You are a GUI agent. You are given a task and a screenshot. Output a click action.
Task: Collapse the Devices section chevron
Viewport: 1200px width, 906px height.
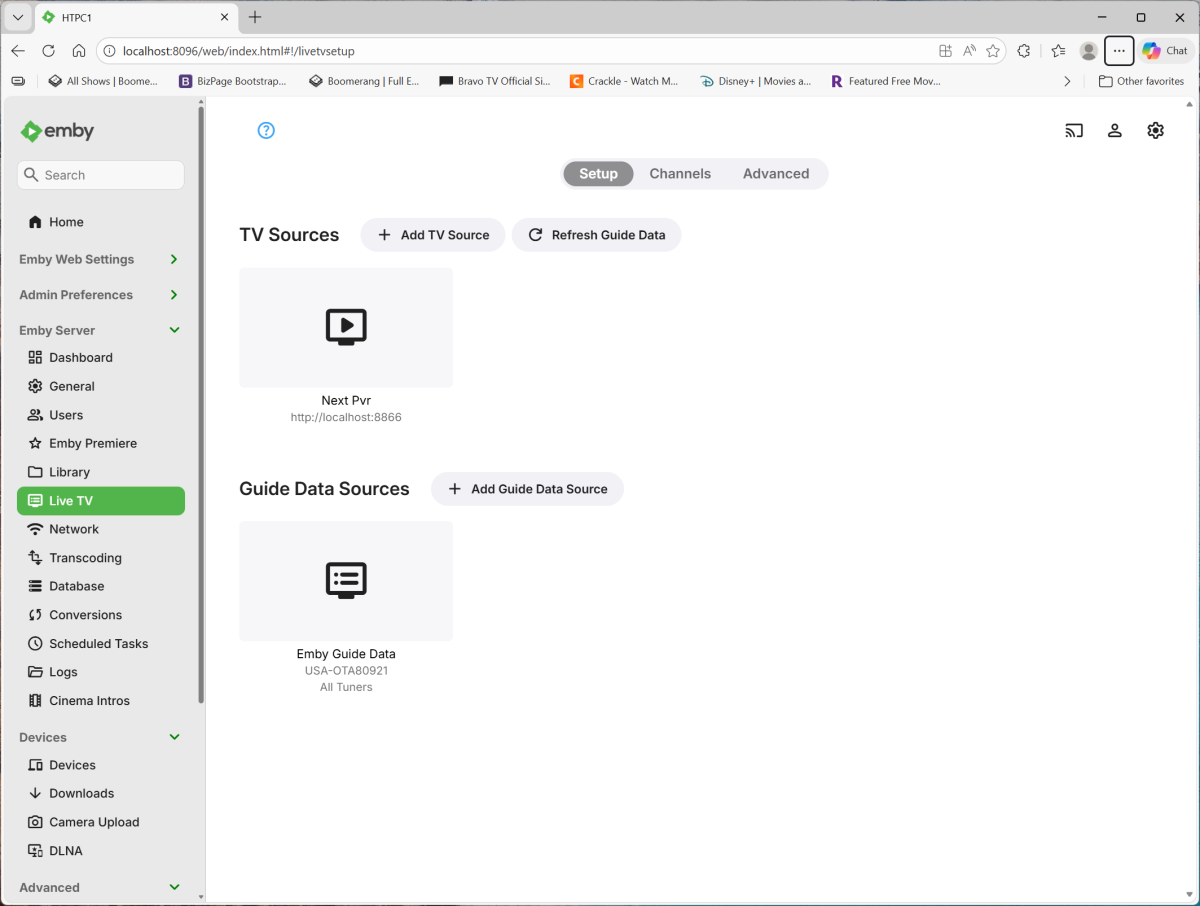(174, 737)
